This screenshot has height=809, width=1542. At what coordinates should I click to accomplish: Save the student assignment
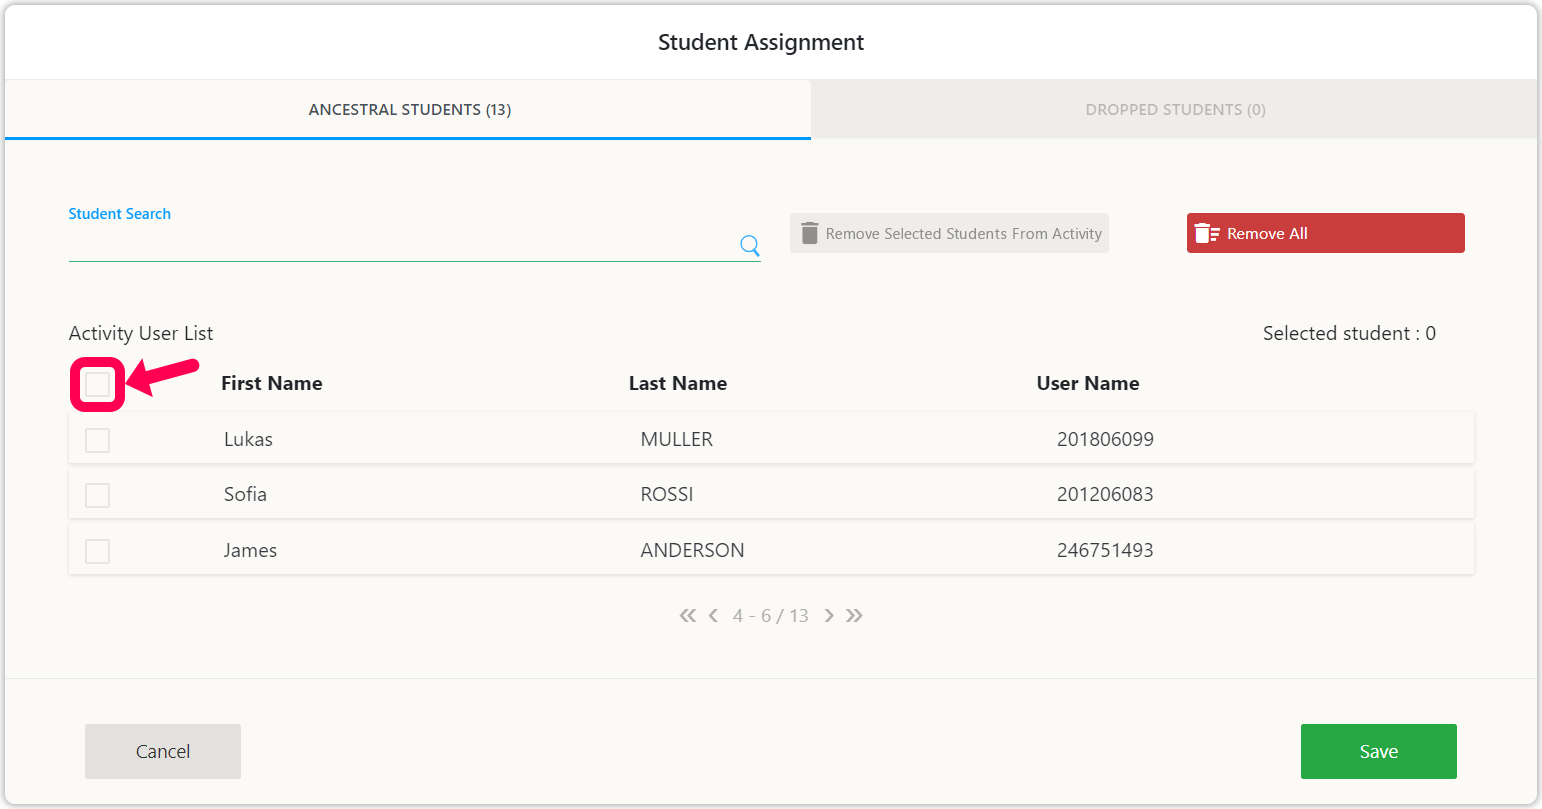coord(1378,751)
